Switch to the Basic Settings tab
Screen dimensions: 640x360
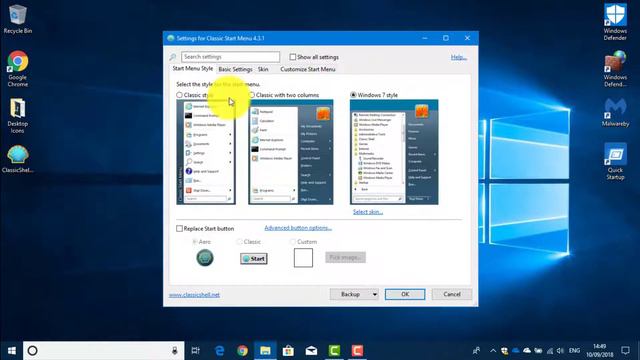coord(236,69)
